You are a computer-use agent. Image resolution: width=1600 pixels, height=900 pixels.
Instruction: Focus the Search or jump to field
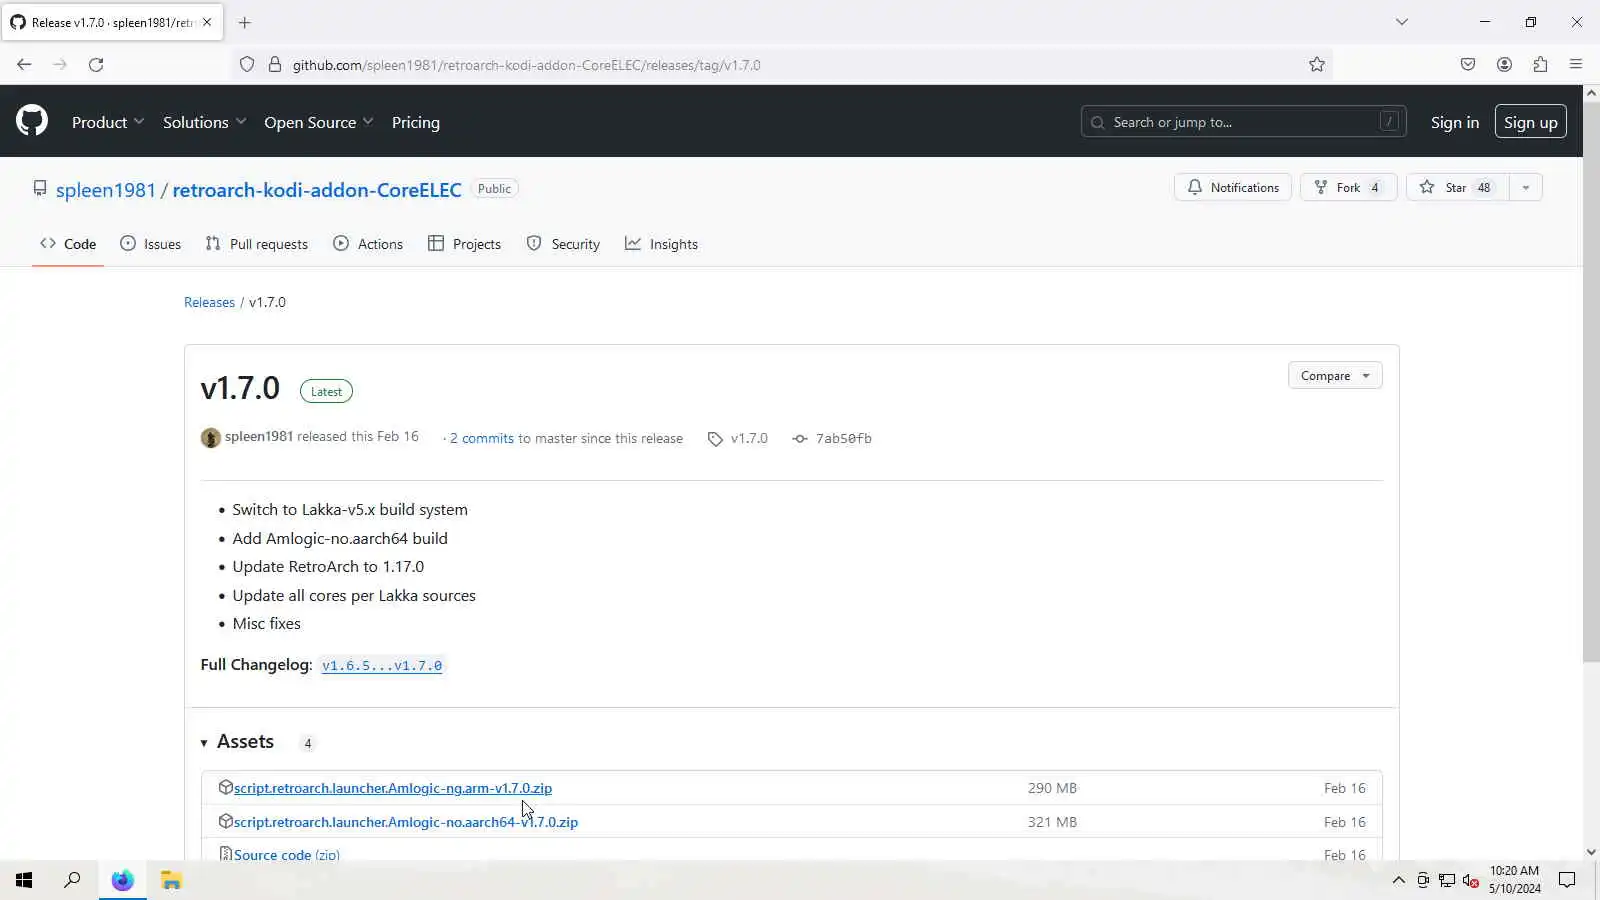1244,122
